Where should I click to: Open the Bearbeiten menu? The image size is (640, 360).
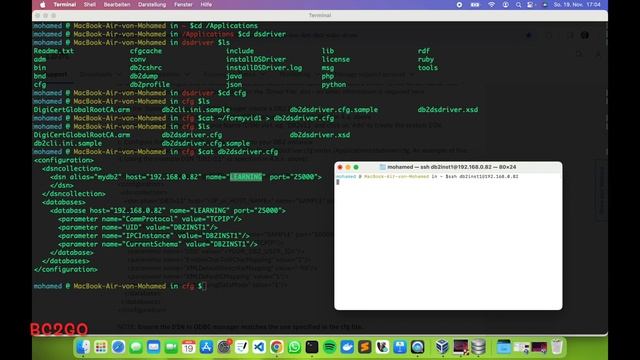pos(117,4)
